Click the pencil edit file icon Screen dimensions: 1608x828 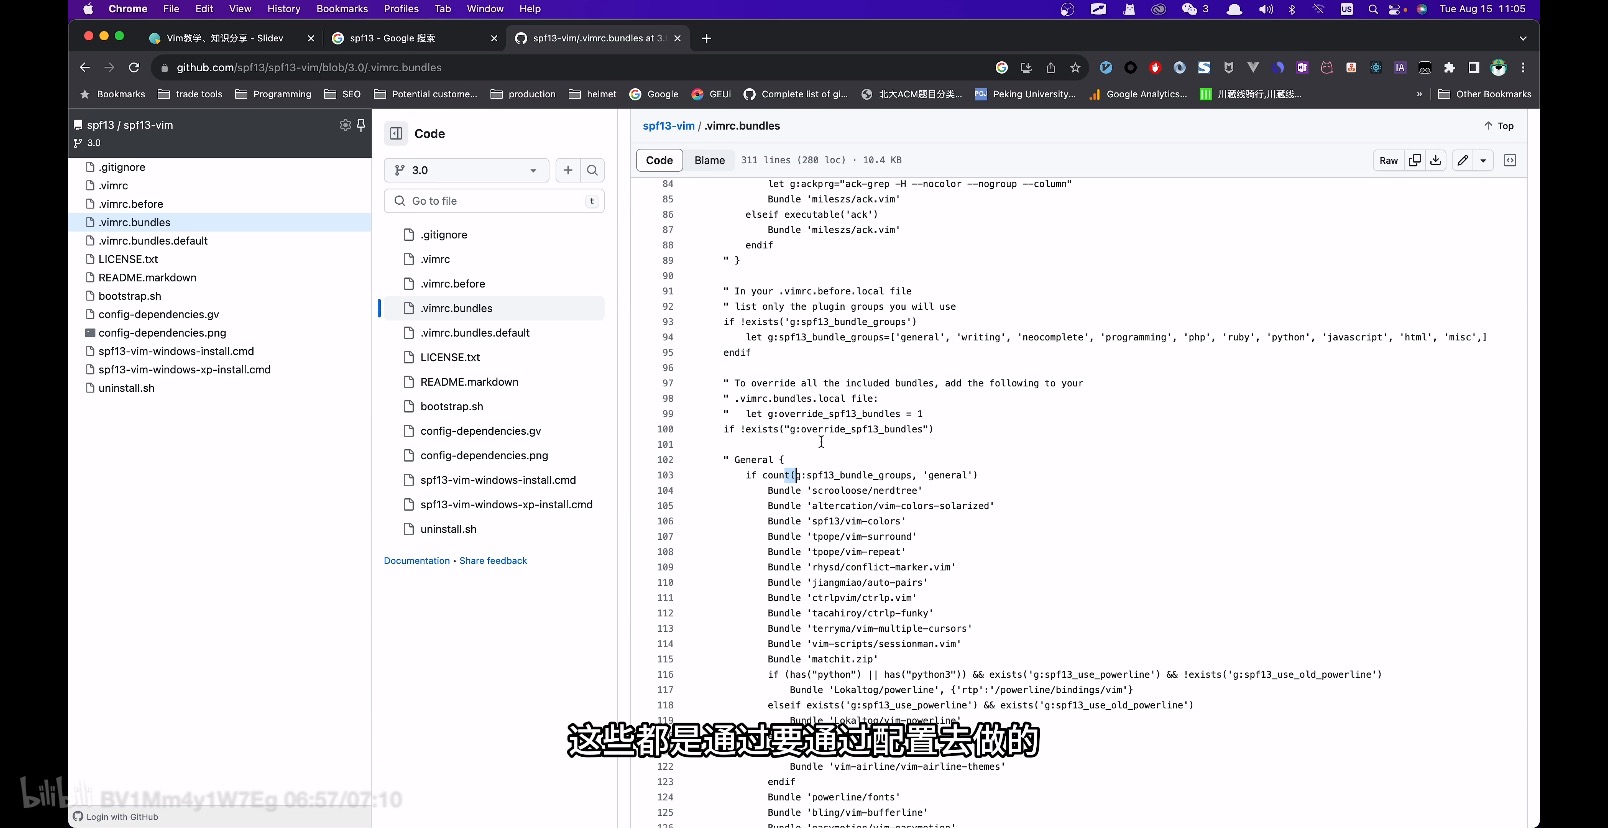(x=1463, y=160)
